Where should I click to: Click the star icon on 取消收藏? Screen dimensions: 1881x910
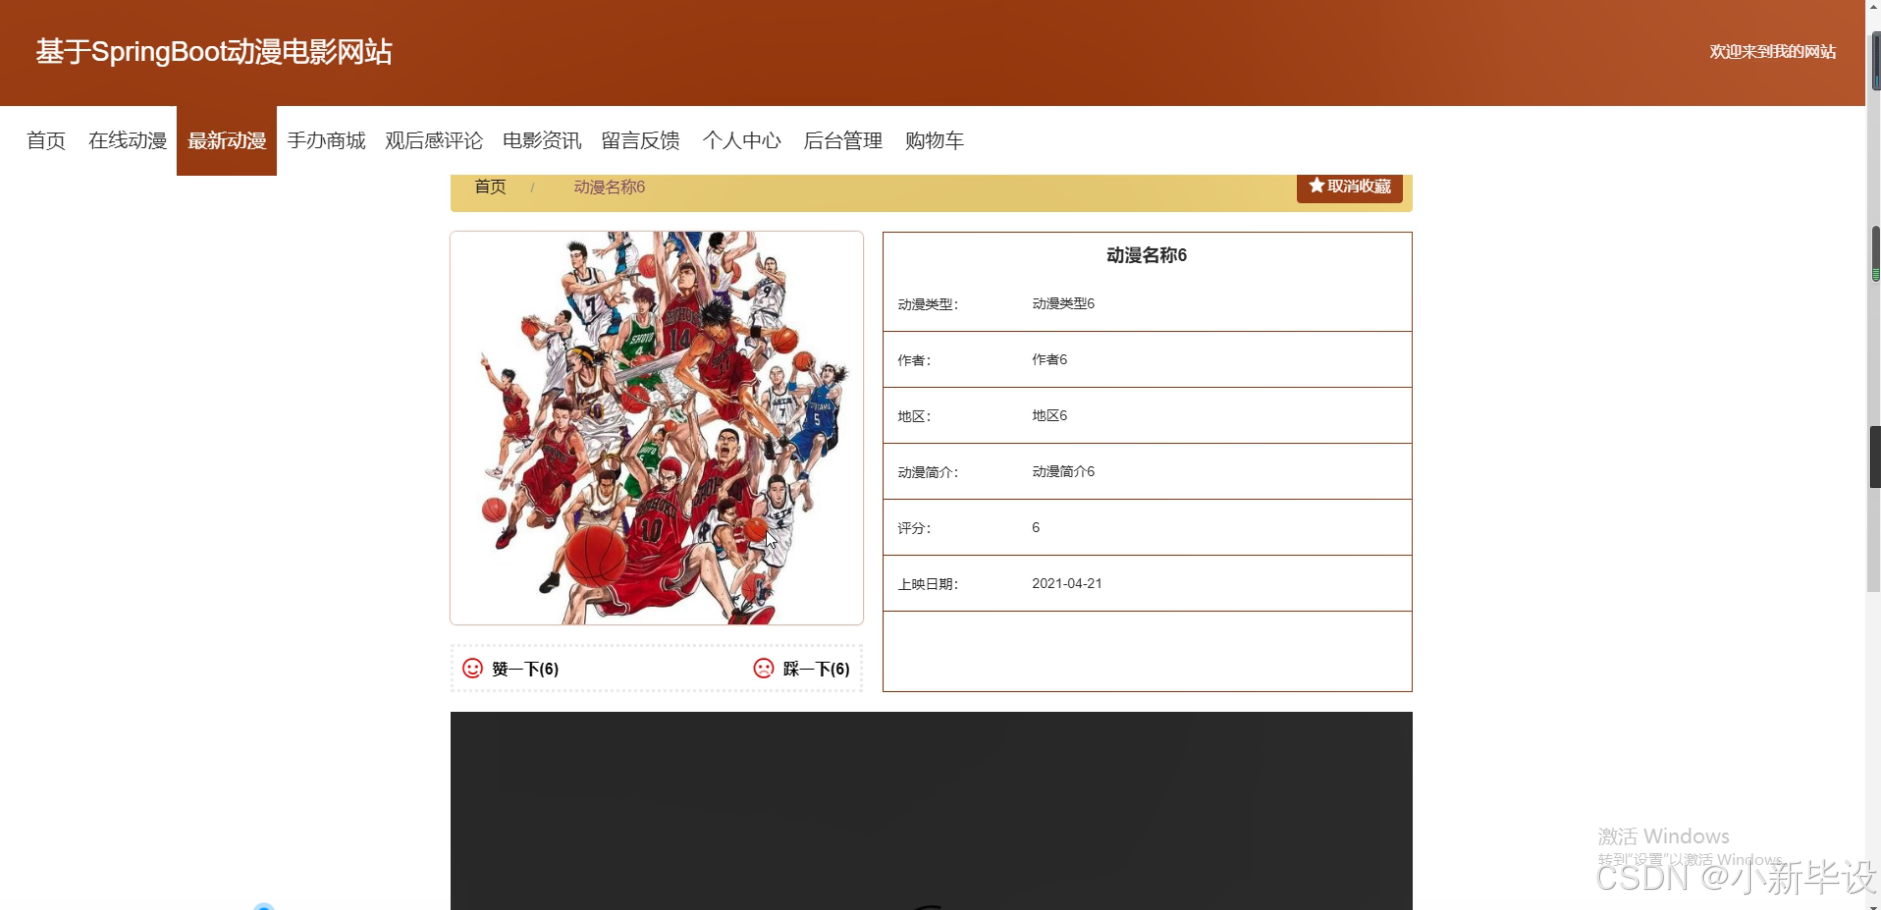tap(1315, 187)
